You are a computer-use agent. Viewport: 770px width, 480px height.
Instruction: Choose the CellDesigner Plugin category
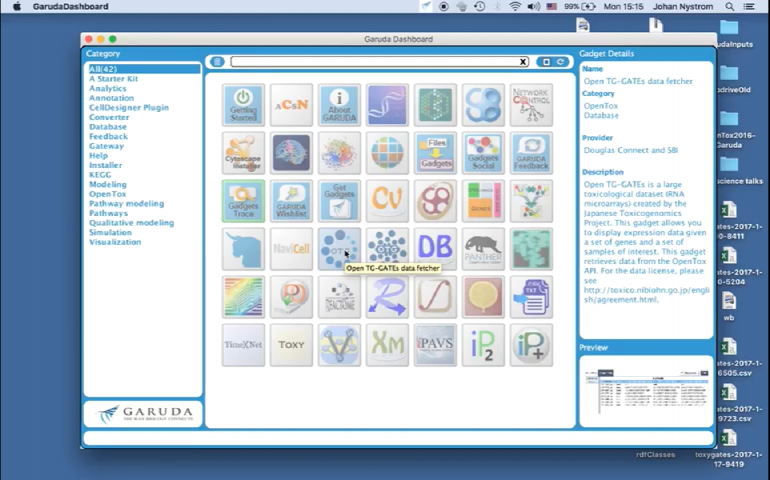(x=129, y=108)
